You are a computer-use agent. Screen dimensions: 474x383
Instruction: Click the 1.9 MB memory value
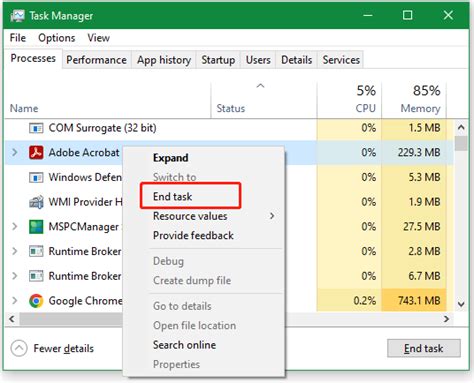pyautogui.click(x=424, y=202)
